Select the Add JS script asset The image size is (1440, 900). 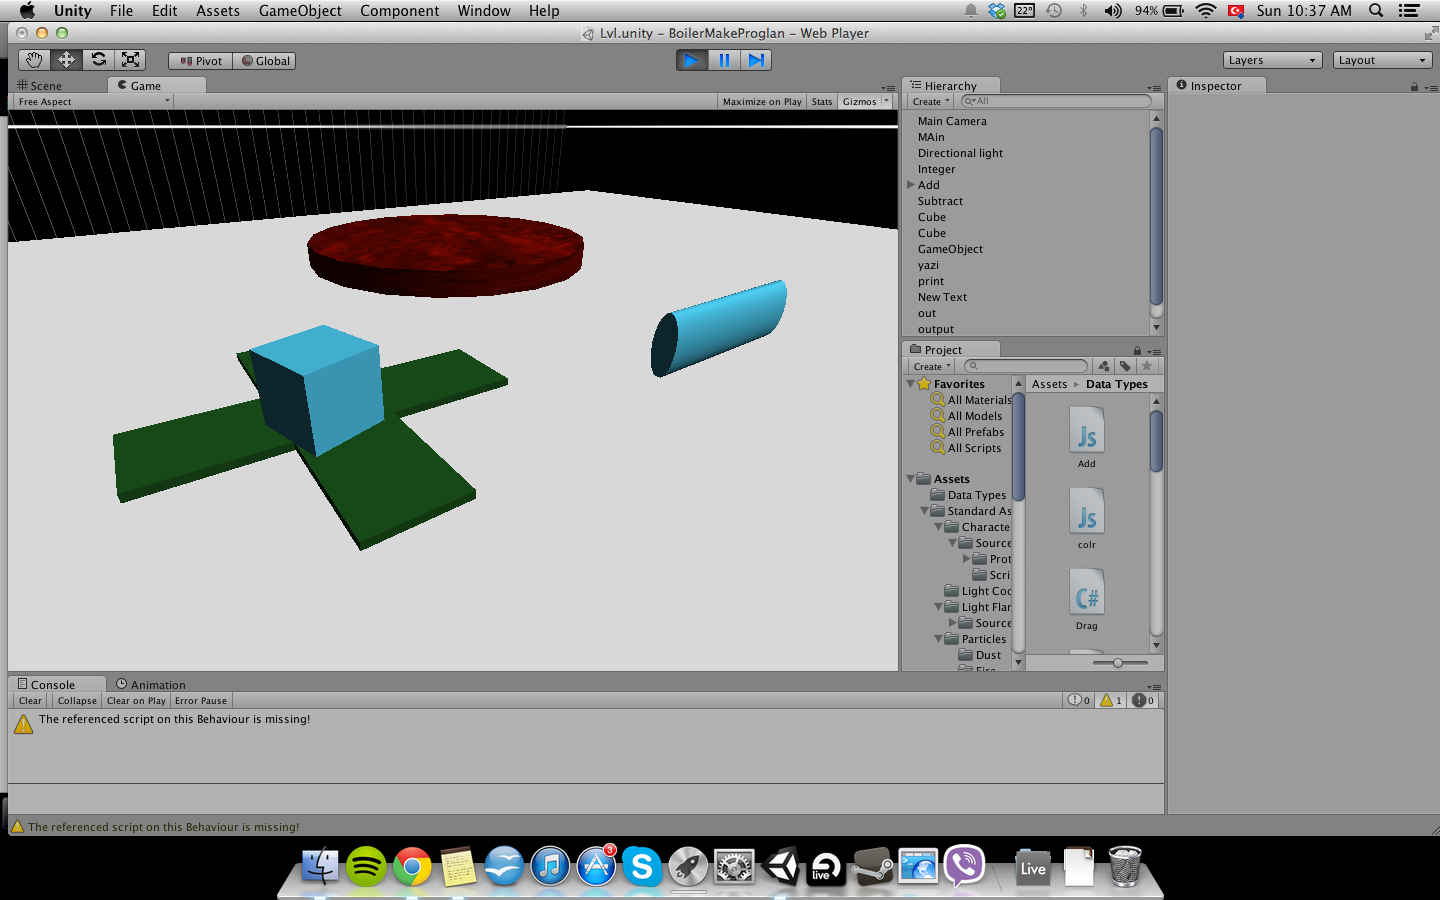tap(1087, 437)
